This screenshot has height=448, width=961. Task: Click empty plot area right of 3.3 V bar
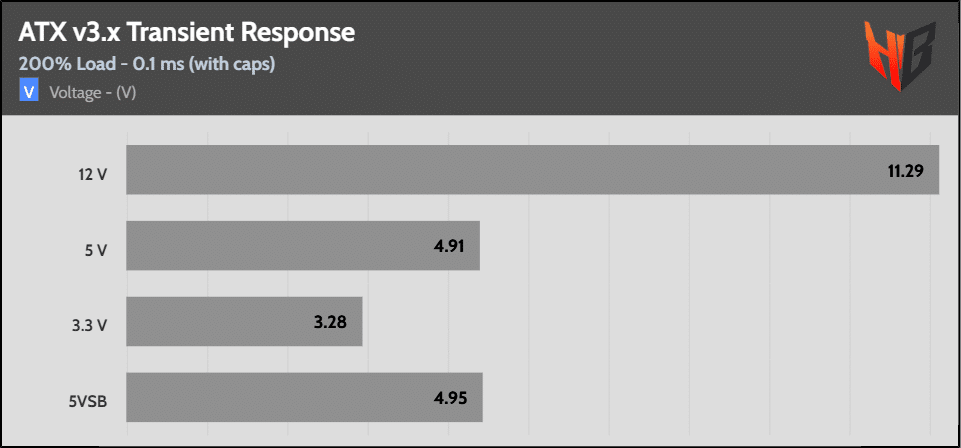[x=650, y=322]
